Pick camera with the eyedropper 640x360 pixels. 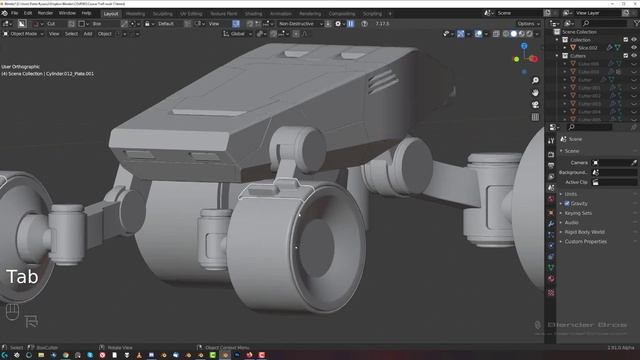(634, 162)
